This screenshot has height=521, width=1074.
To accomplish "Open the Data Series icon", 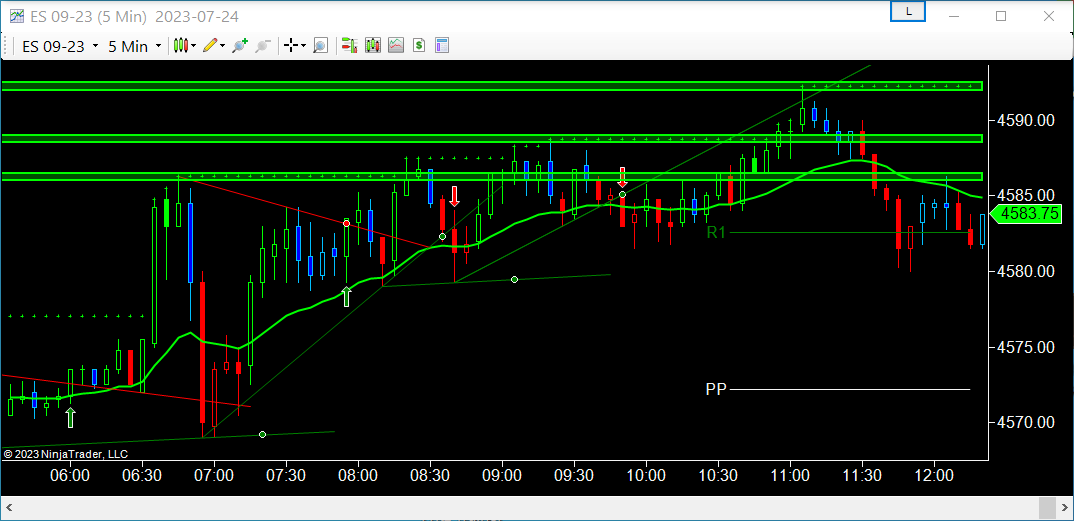I will 373,46.
